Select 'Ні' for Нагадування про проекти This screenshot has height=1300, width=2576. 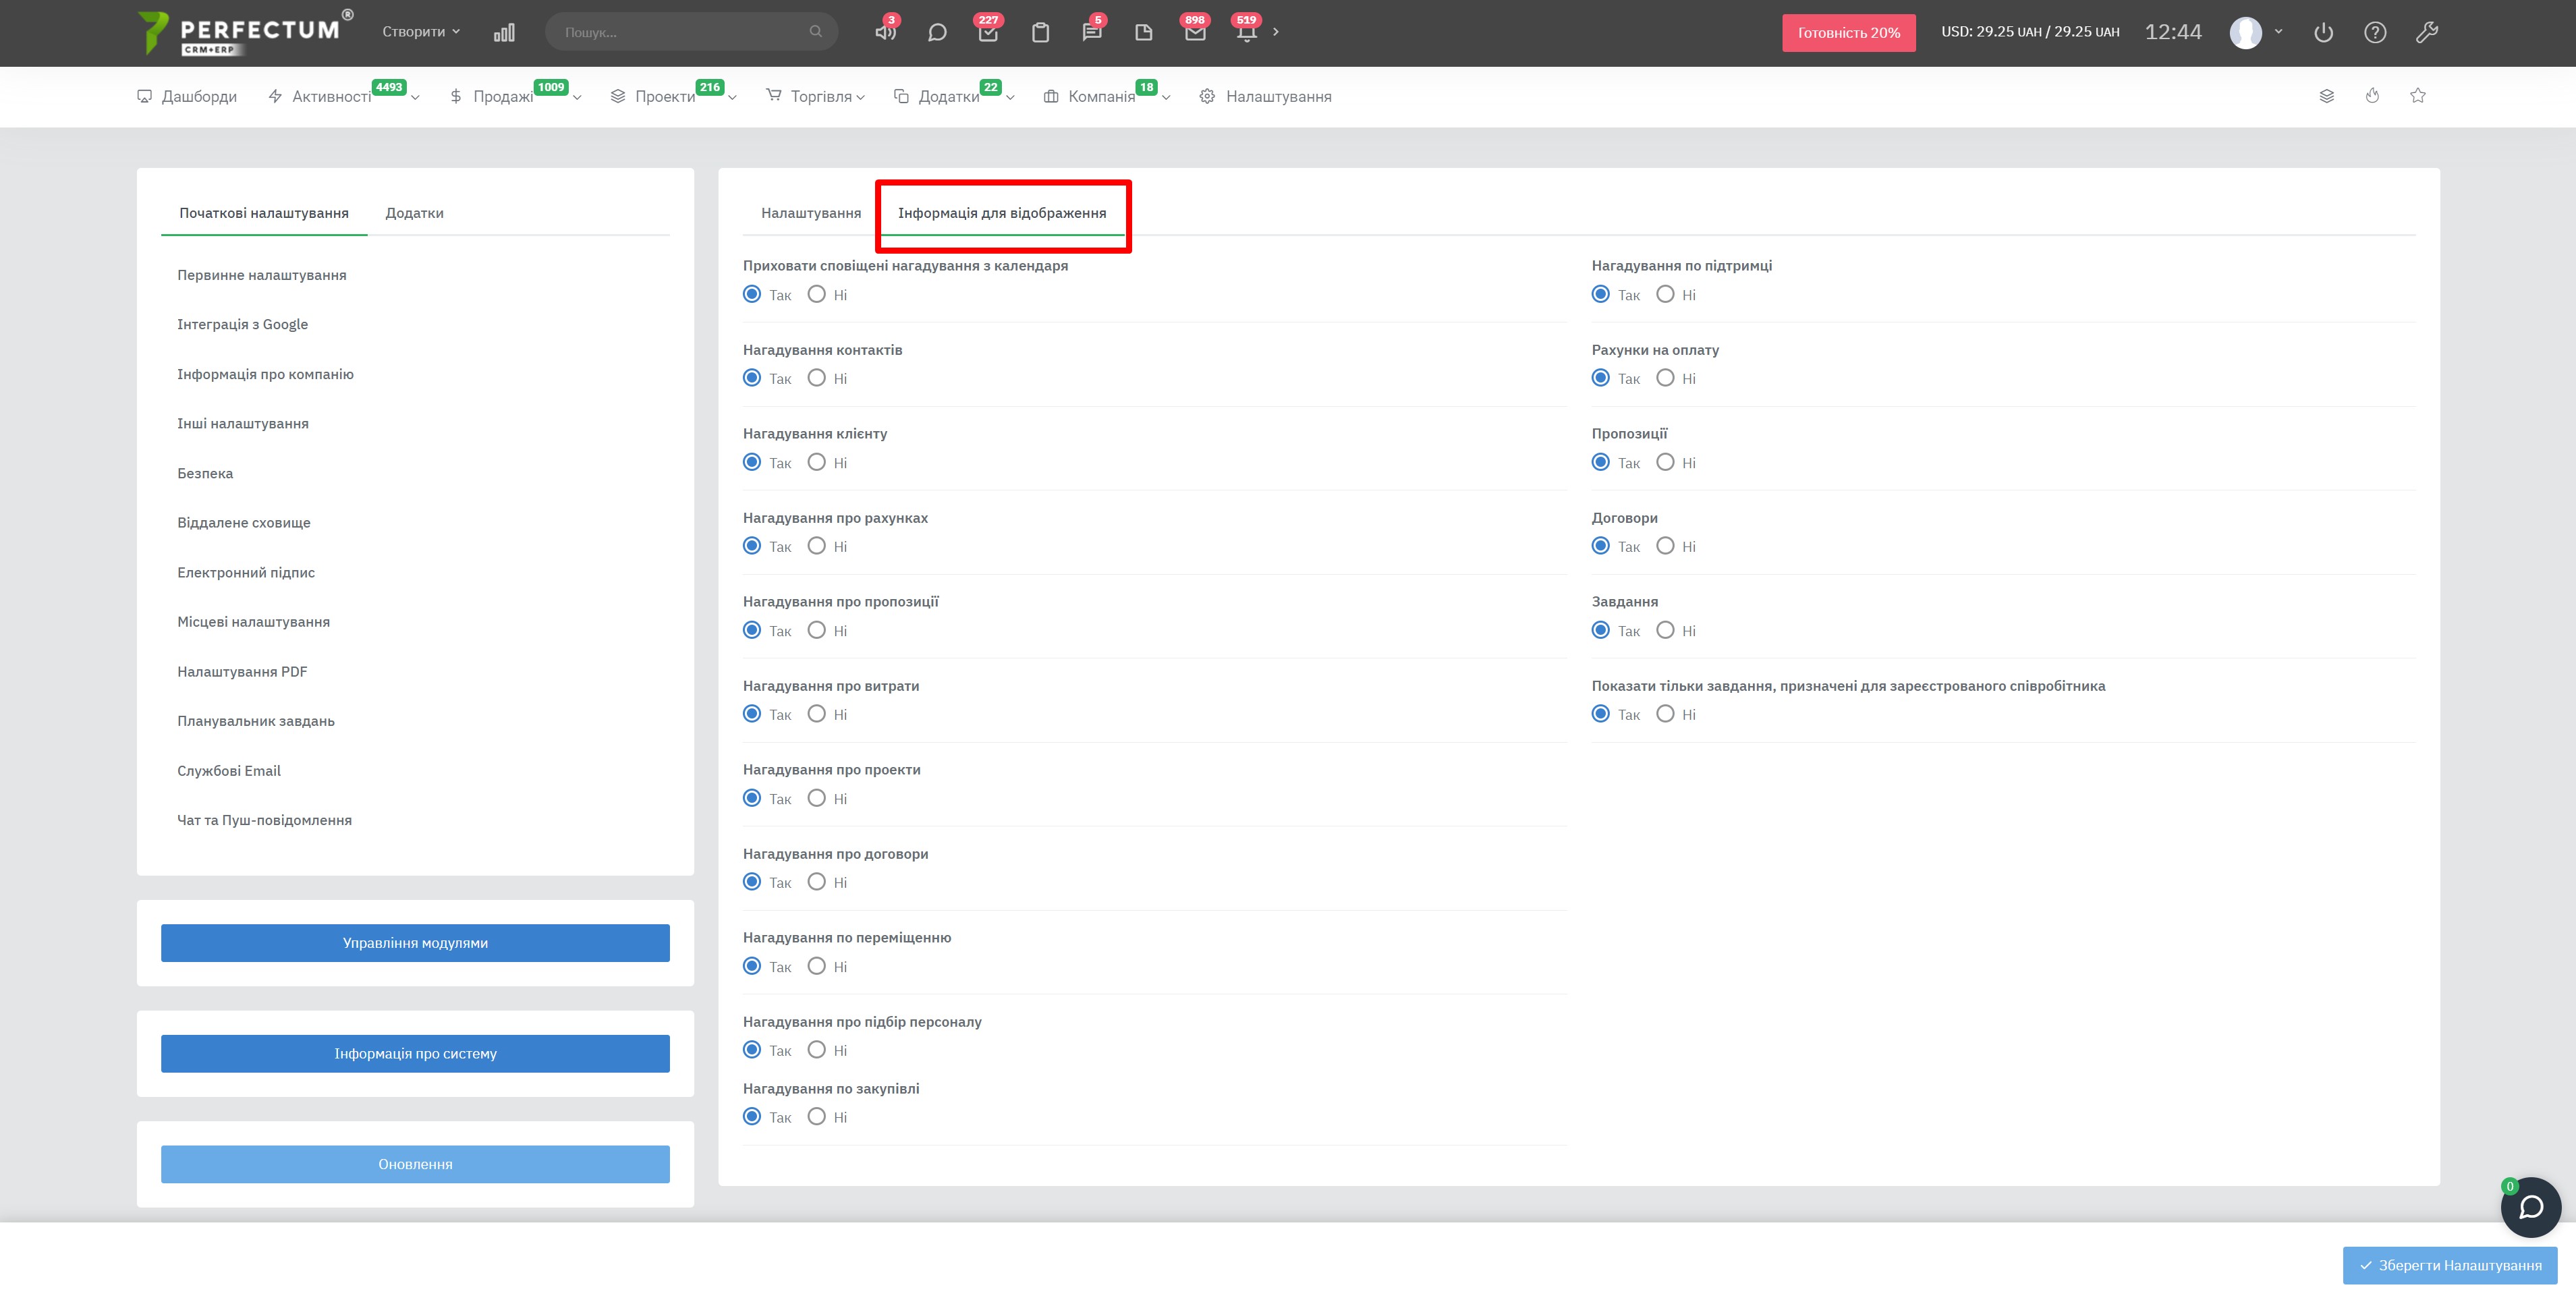[817, 798]
